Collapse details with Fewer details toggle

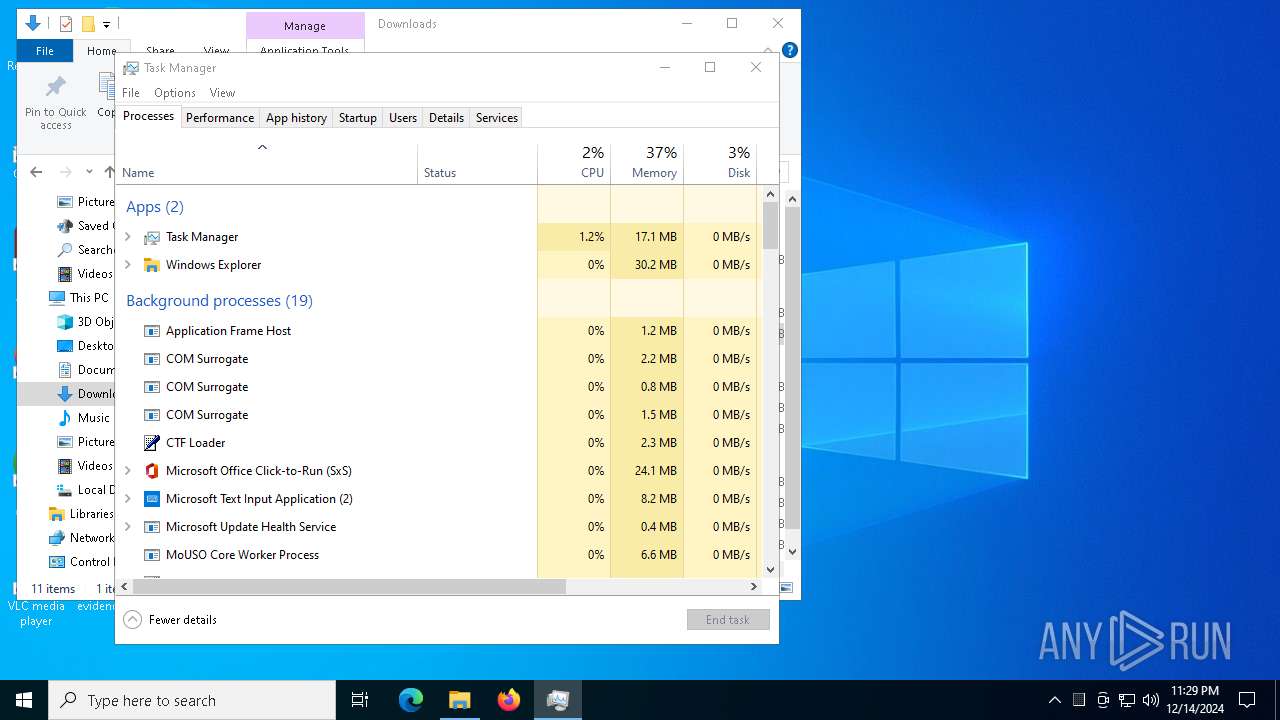pyautogui.click(x=170, y=620)
